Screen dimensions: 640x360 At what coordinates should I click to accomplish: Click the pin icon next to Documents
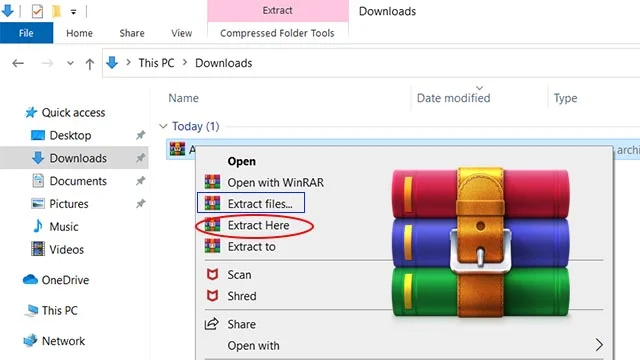click(x=140, y=181)
